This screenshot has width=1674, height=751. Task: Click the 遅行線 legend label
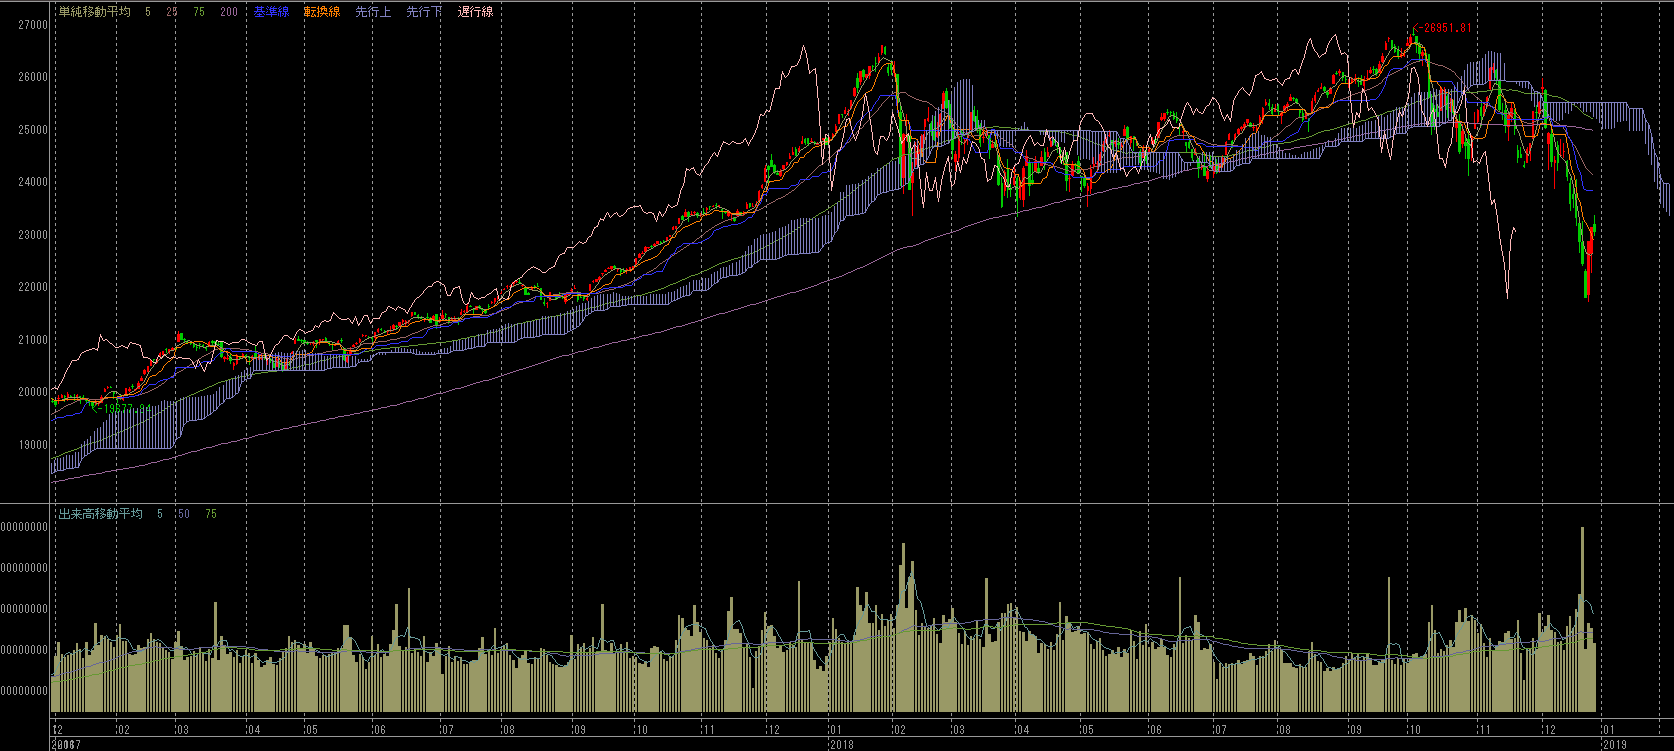pyautogui.click(x=475, y=12)
